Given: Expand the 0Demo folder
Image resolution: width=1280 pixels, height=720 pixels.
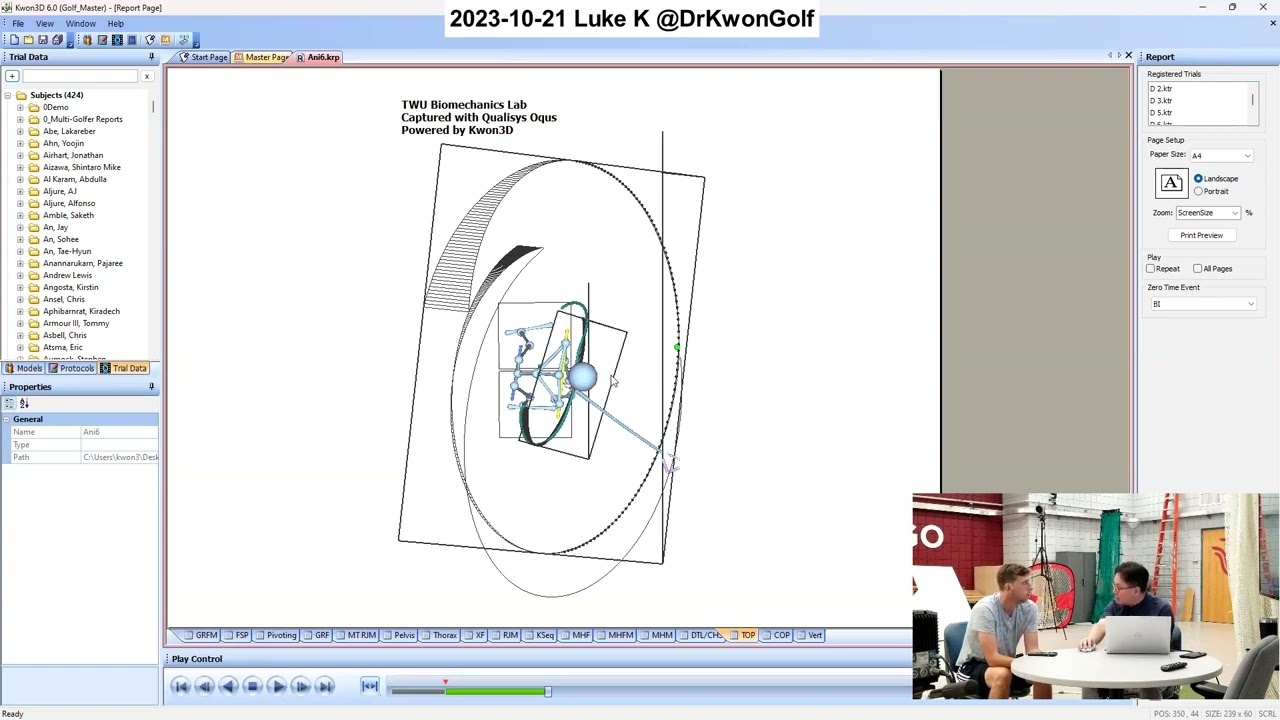Looking at the screenshot, I should 20,107.
